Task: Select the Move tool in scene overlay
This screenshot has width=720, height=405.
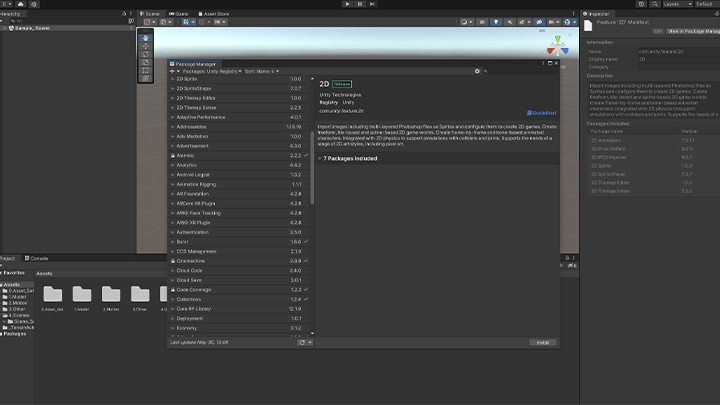Action: (146, 46)
